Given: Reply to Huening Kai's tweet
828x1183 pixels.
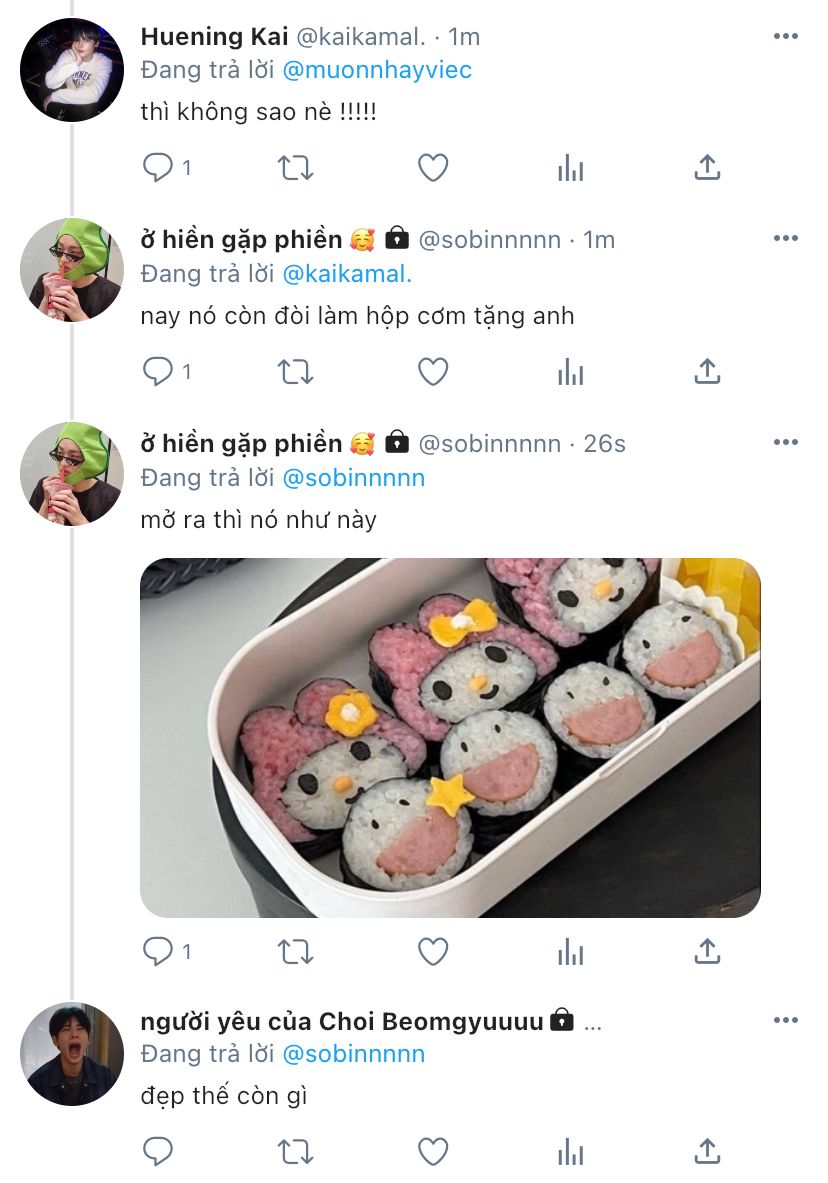Looking at the screenshot, I should point(158,167).
